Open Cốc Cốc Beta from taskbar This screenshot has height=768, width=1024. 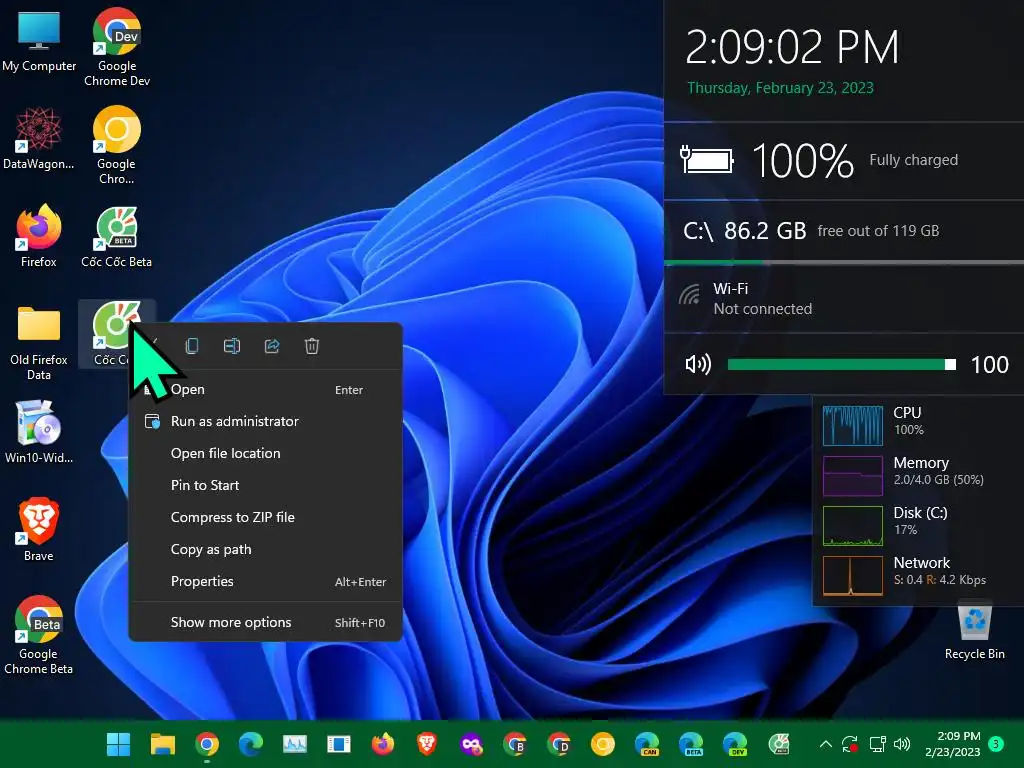[778, 744]
